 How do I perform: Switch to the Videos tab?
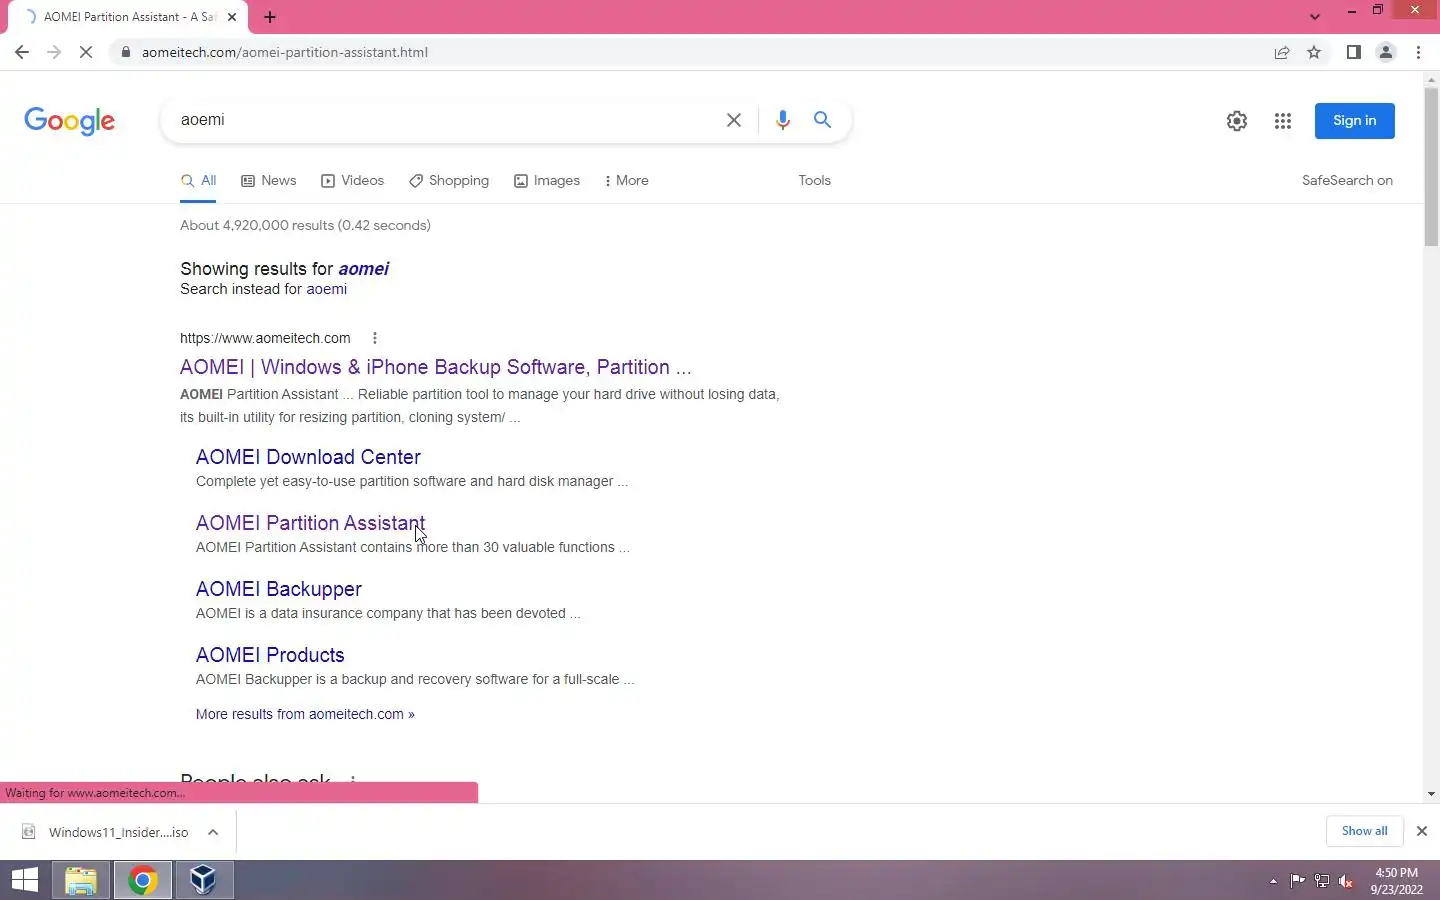352,181
